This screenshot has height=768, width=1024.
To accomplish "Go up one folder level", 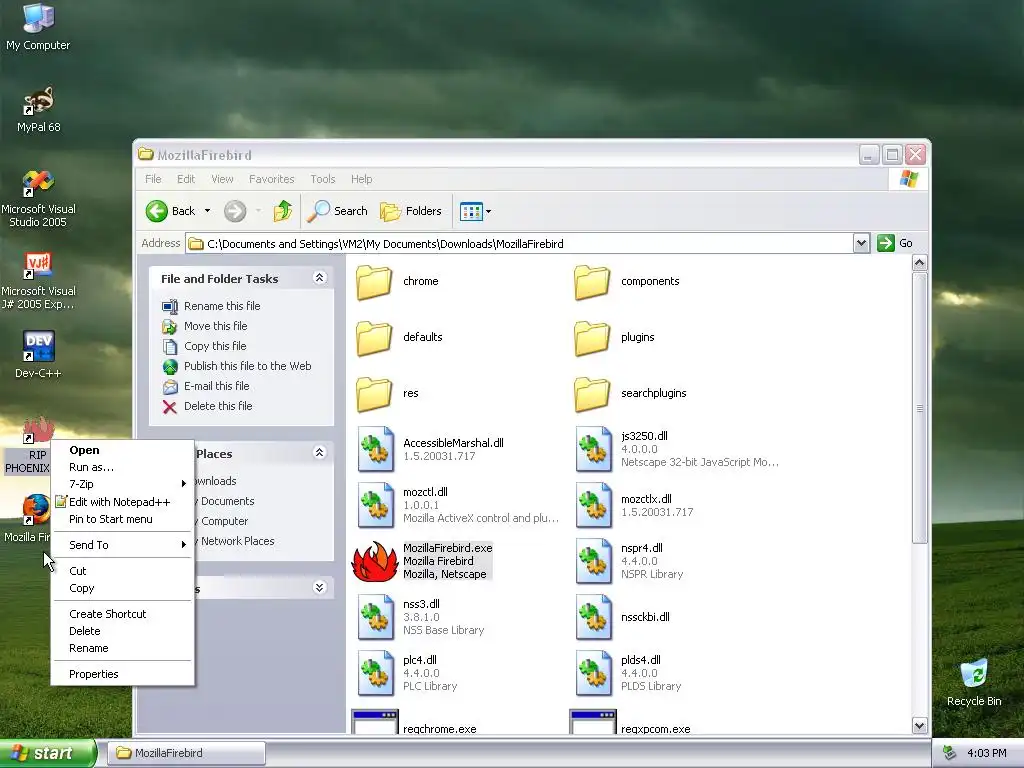I will click(x=282, y=211).
